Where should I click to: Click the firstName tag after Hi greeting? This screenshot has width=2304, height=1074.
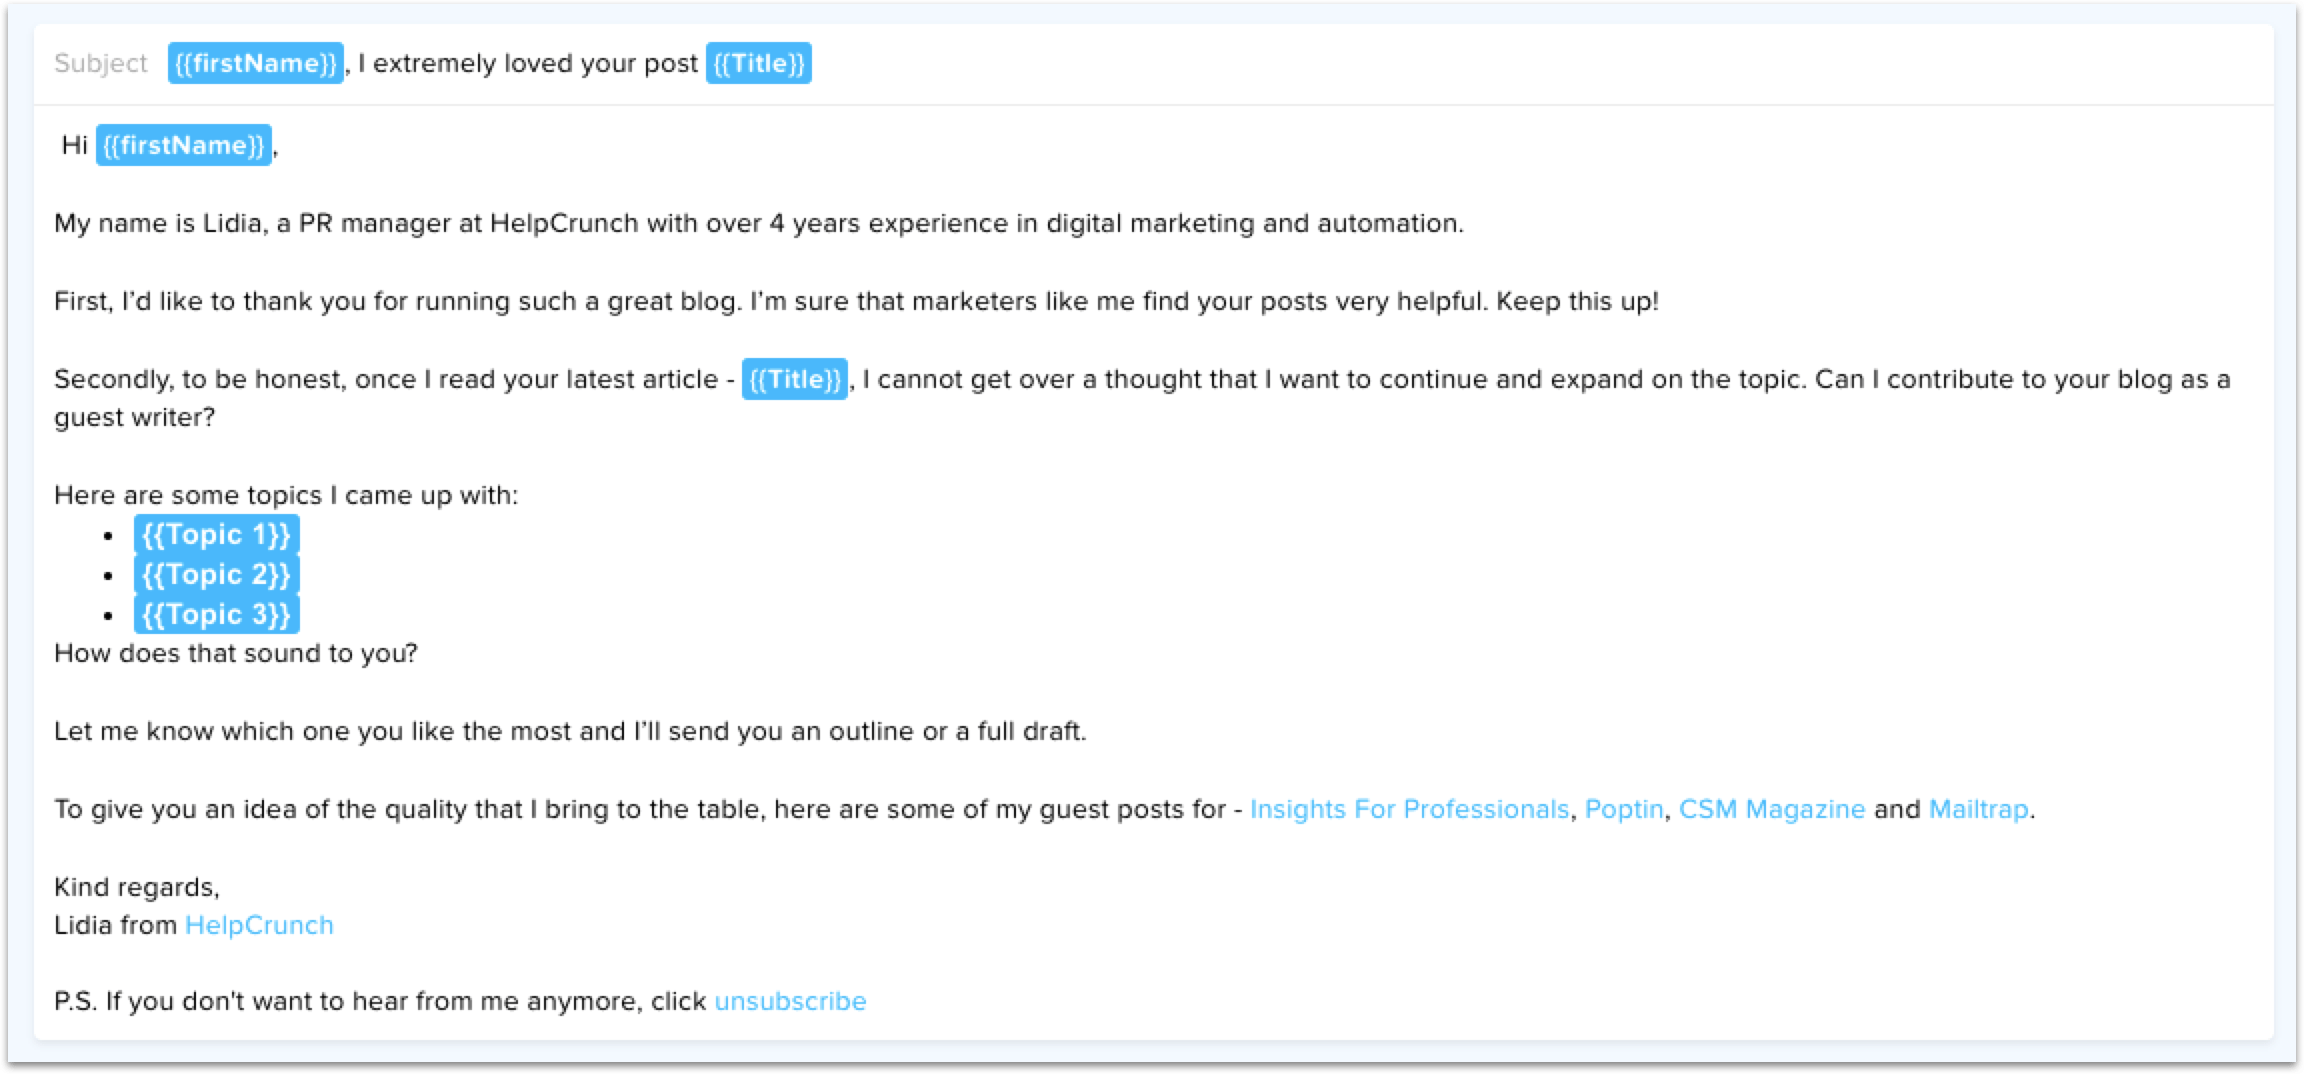[184, 145]
